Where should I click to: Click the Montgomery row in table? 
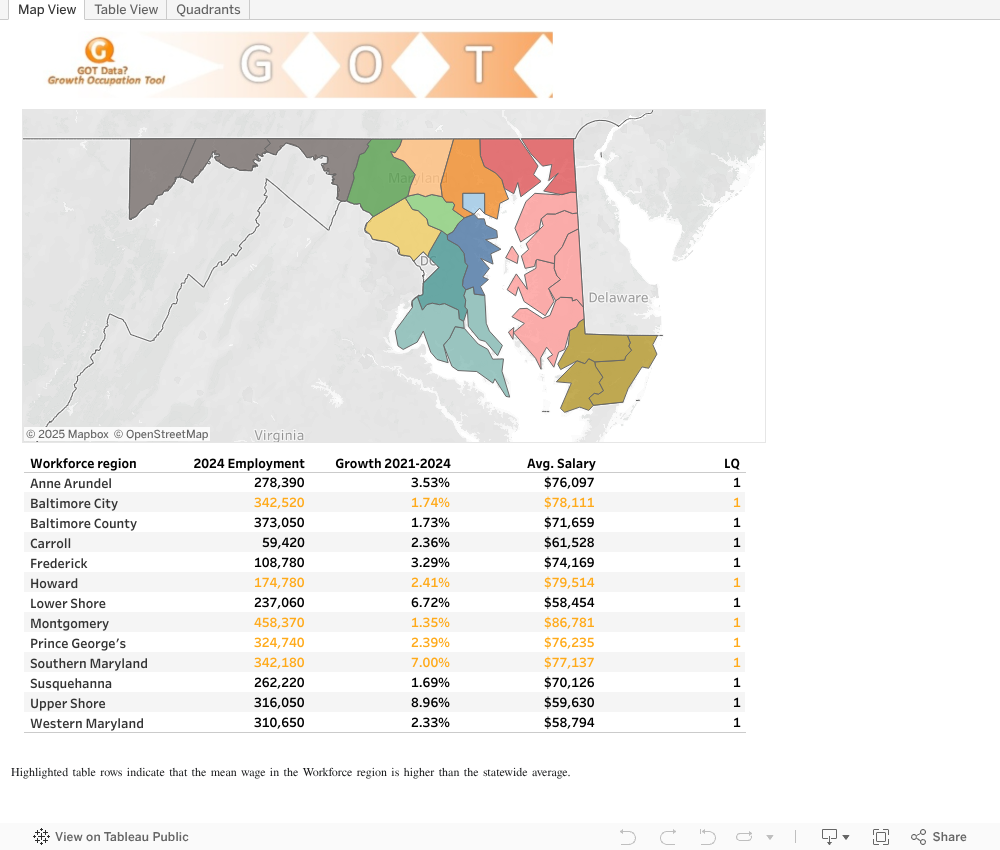[x=68, y=623]
